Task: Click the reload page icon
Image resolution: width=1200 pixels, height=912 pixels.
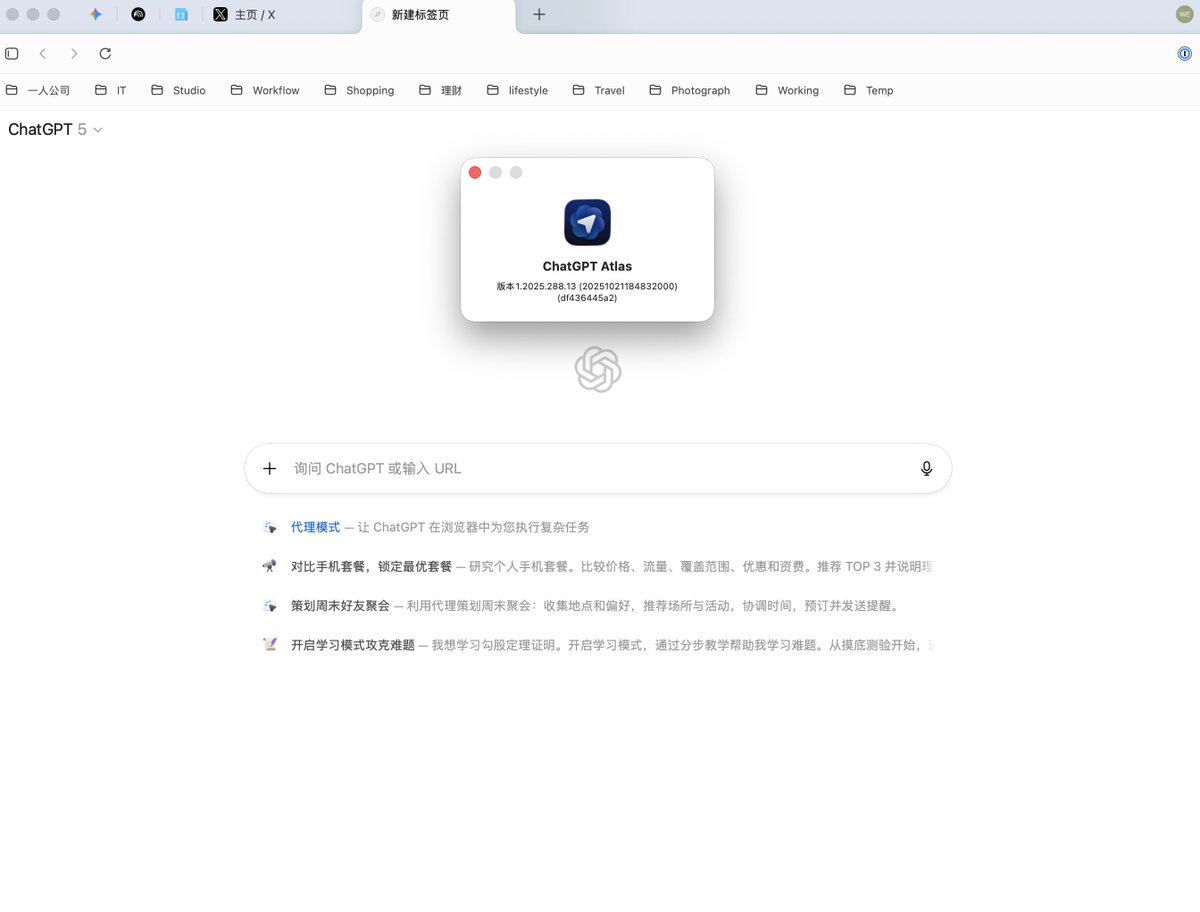Action: pos(105,54)
